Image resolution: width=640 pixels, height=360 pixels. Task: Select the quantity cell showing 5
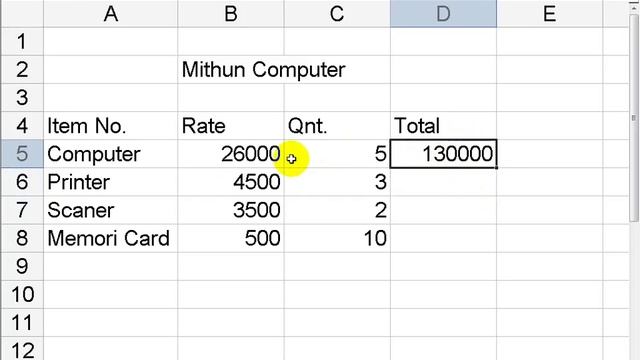337,154
